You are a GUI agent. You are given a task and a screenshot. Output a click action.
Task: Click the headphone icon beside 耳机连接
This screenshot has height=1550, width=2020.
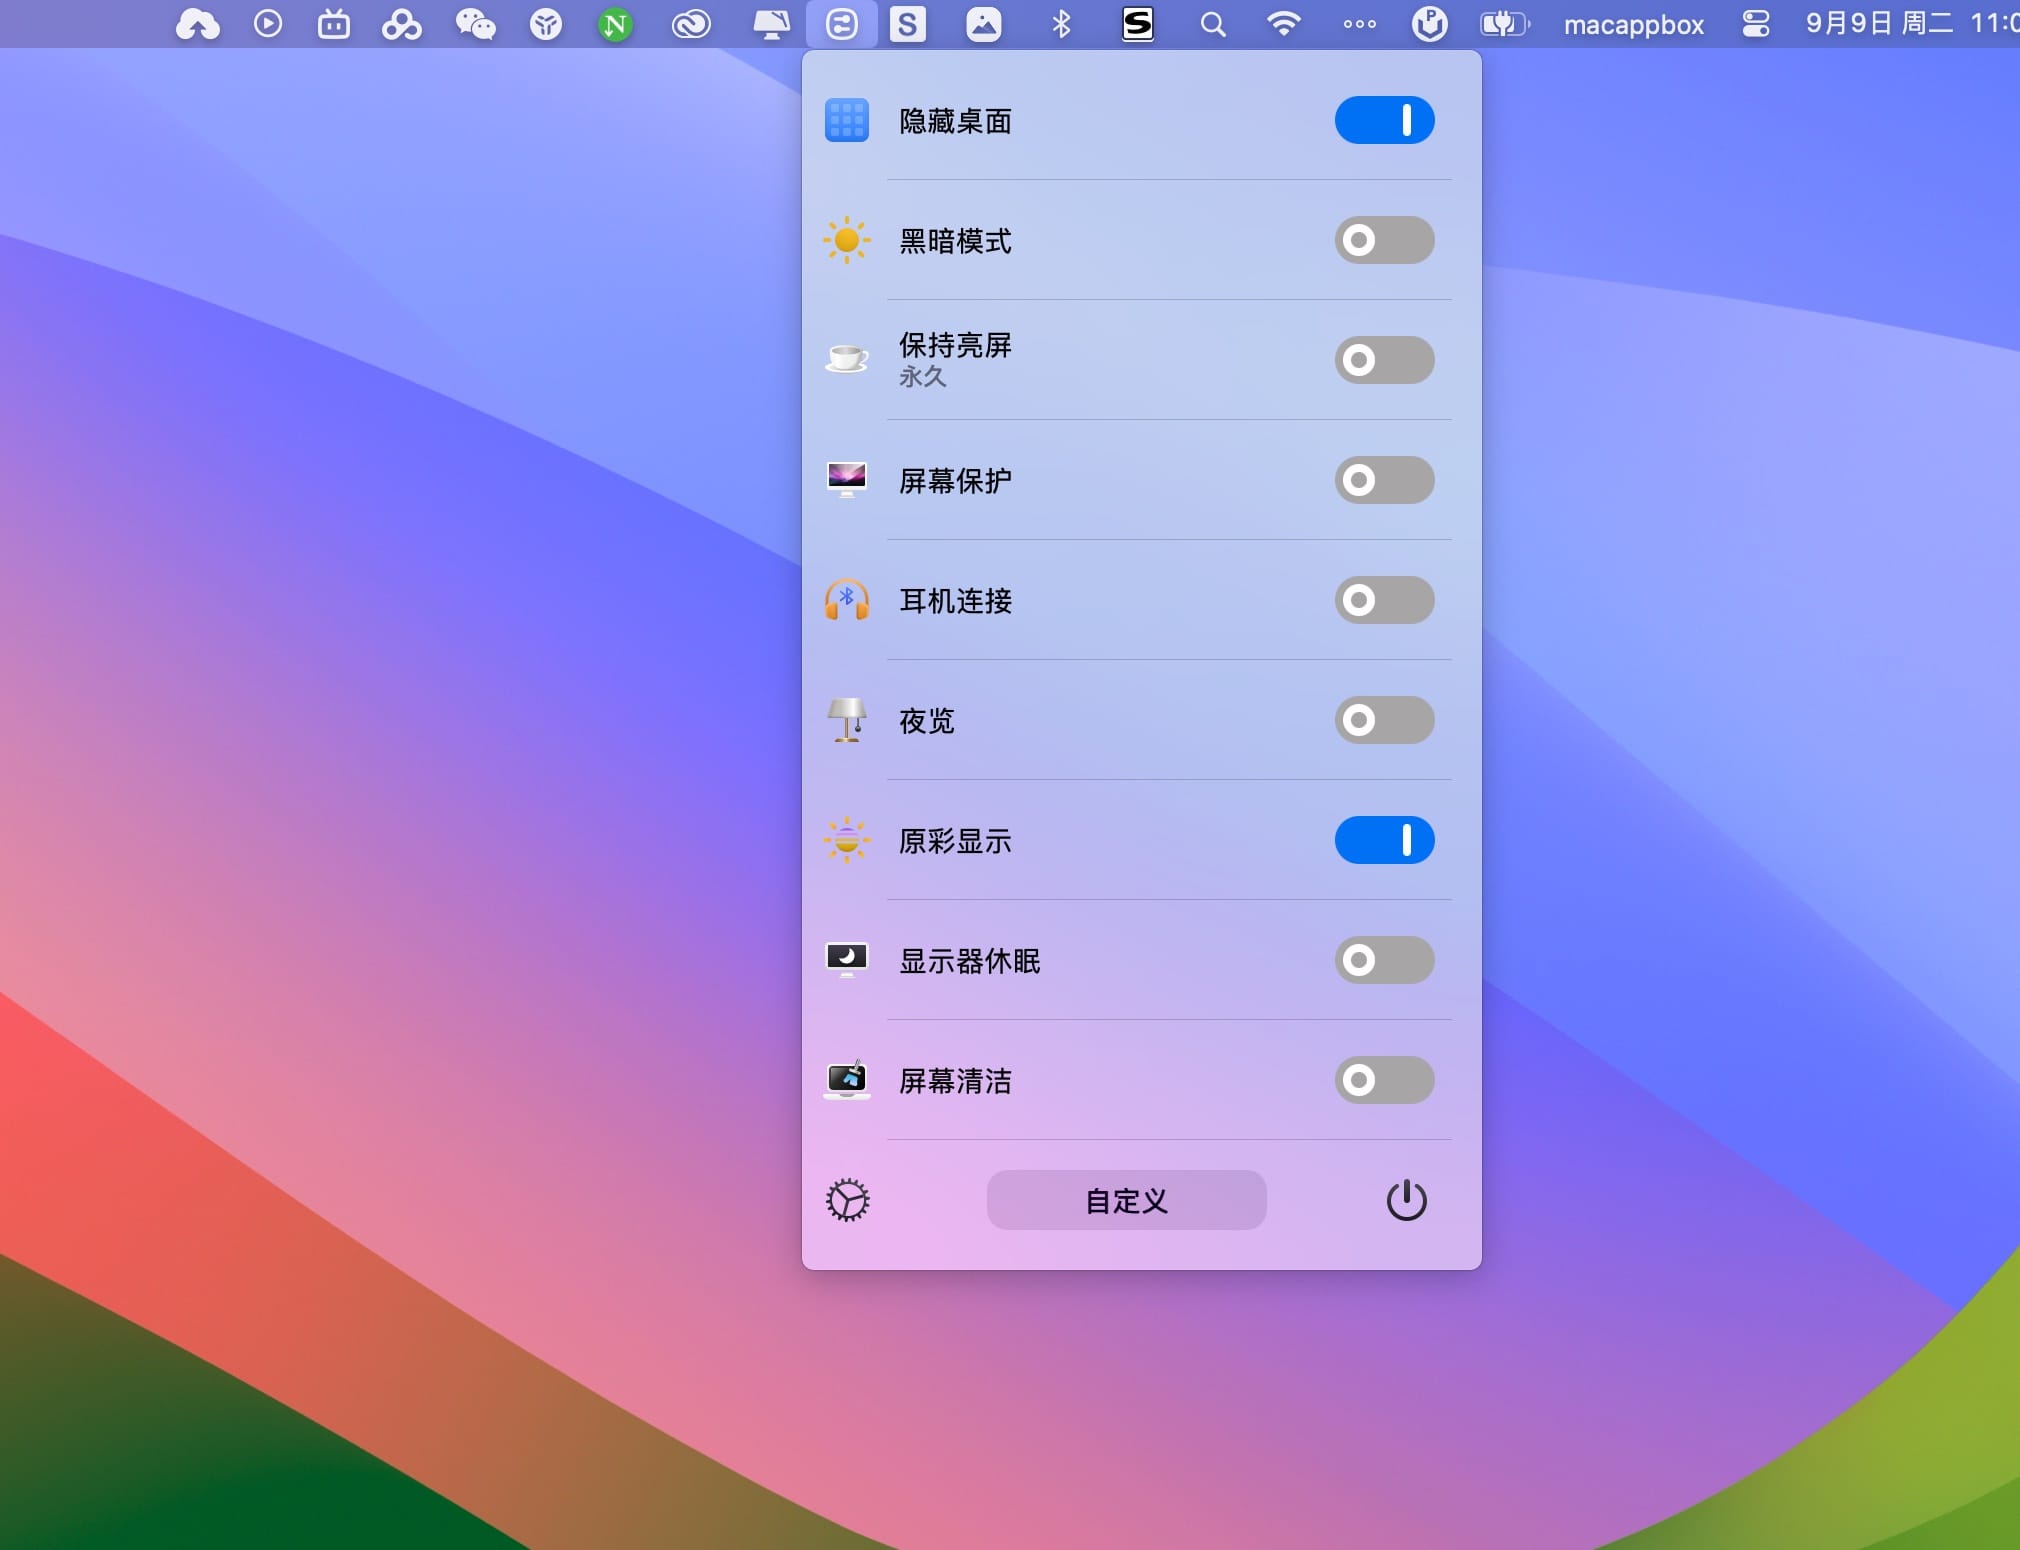846,600
